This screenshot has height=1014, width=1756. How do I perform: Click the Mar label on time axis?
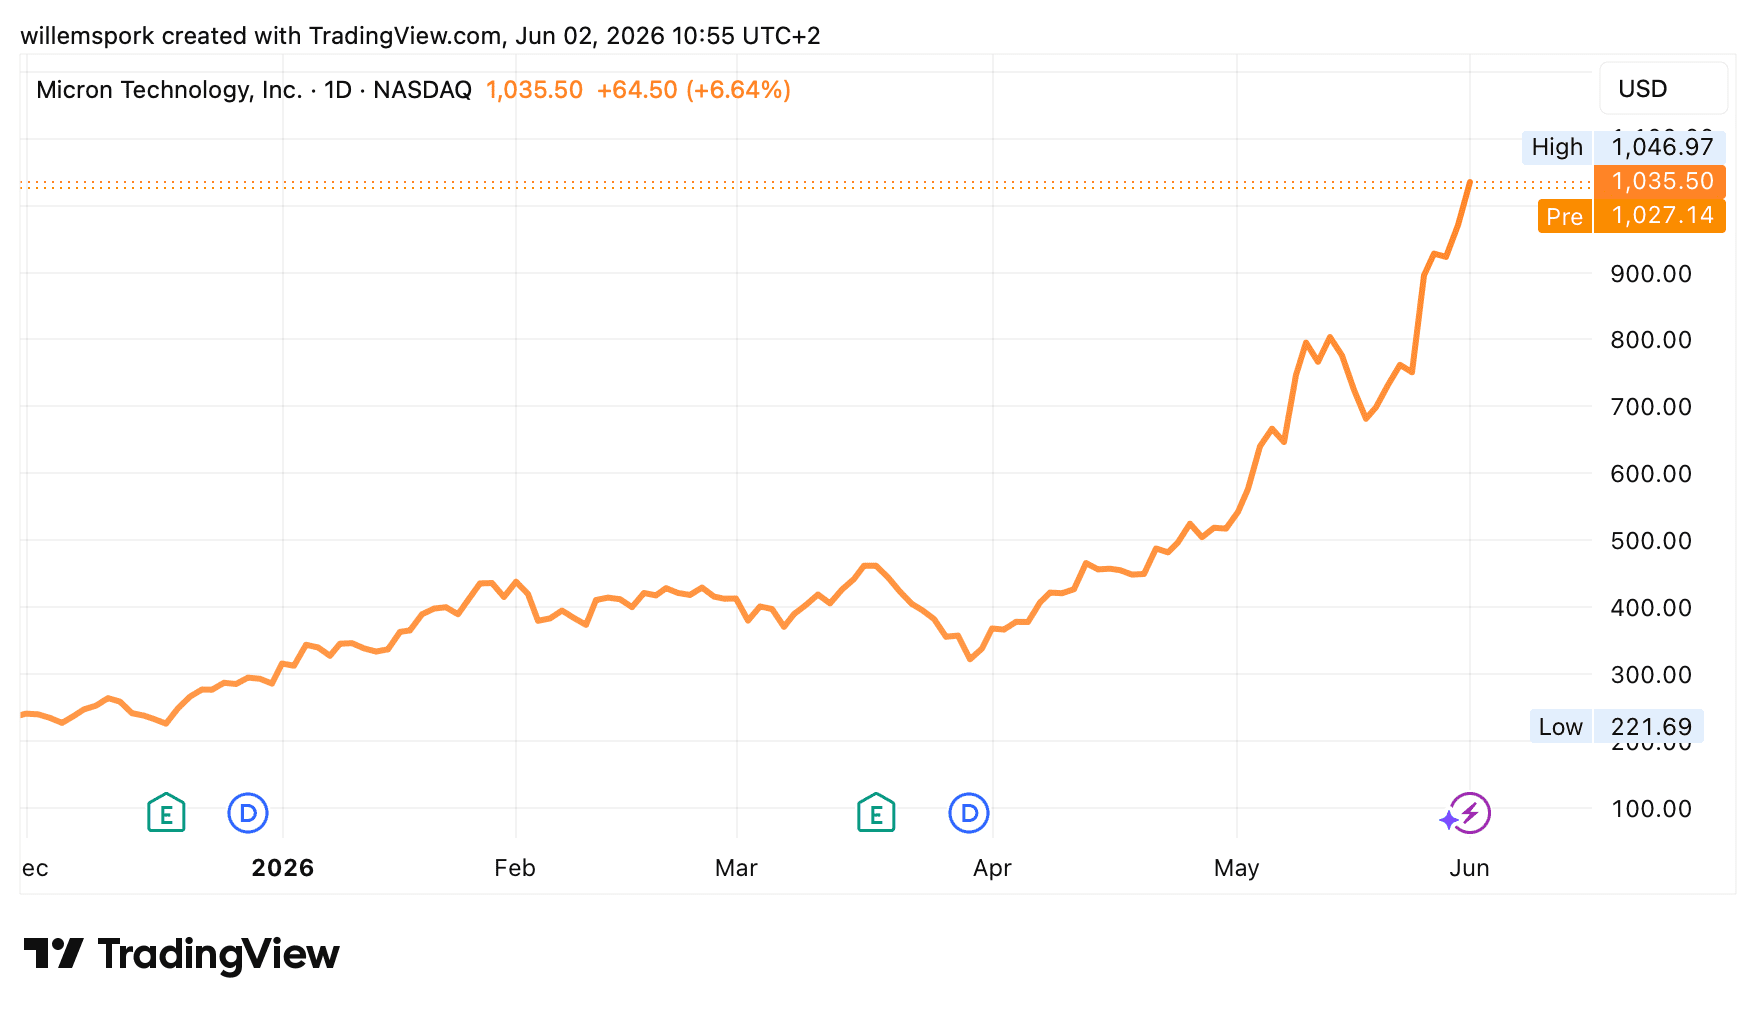[x=736, y=868]
